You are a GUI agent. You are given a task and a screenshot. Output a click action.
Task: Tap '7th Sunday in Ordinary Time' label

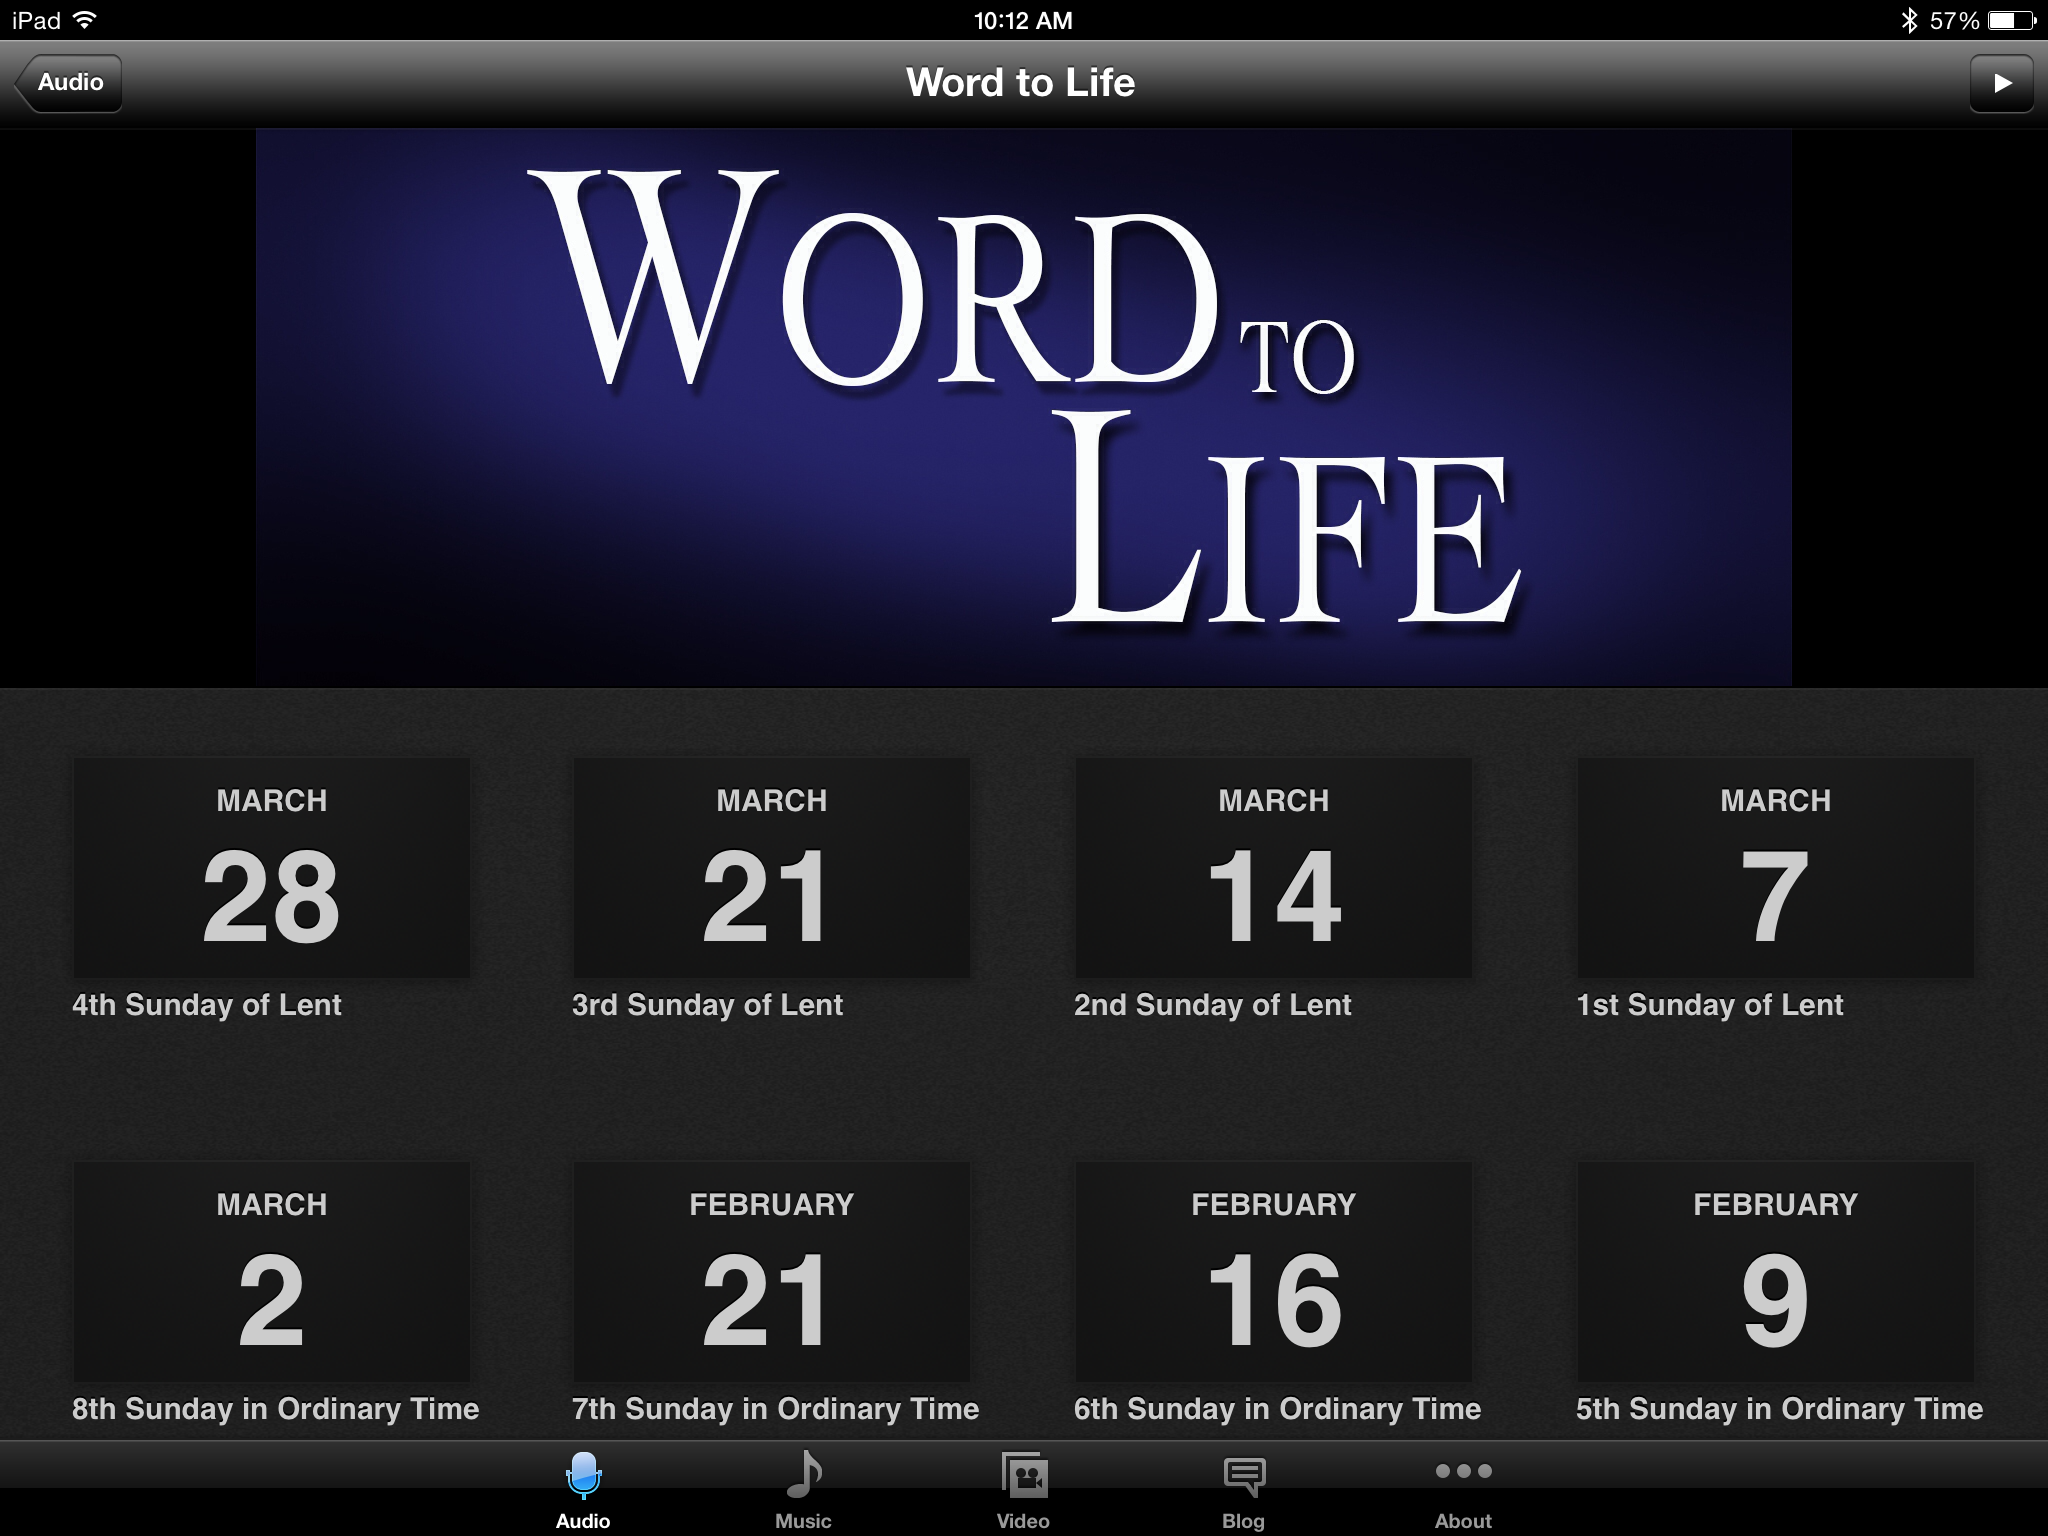click(775, 1409)
